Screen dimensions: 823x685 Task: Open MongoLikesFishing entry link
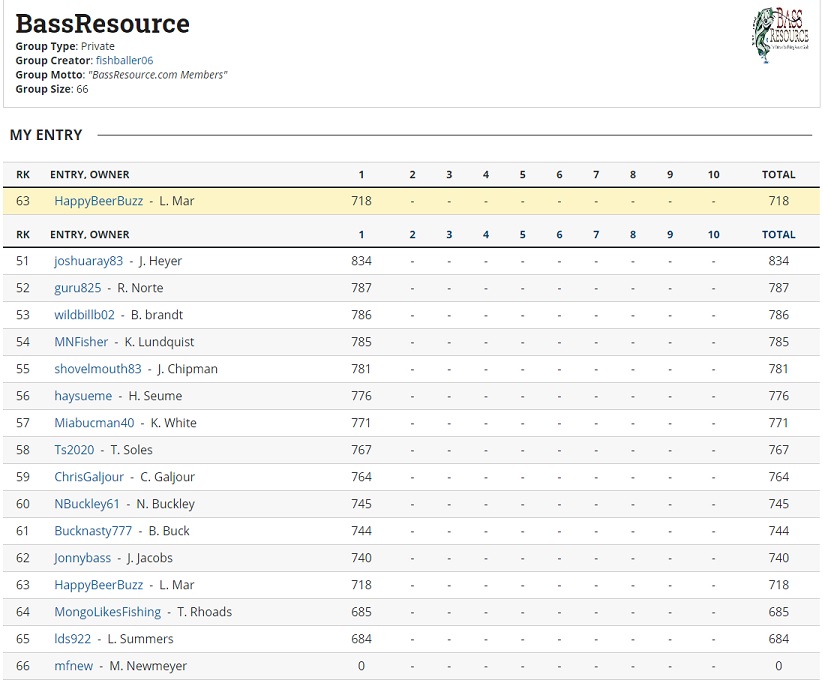tap(108, 612)
